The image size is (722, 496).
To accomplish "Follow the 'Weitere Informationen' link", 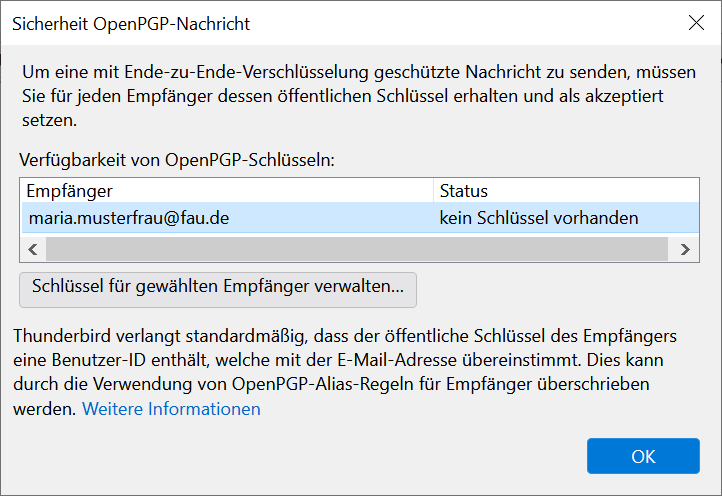I will (171, 409).
